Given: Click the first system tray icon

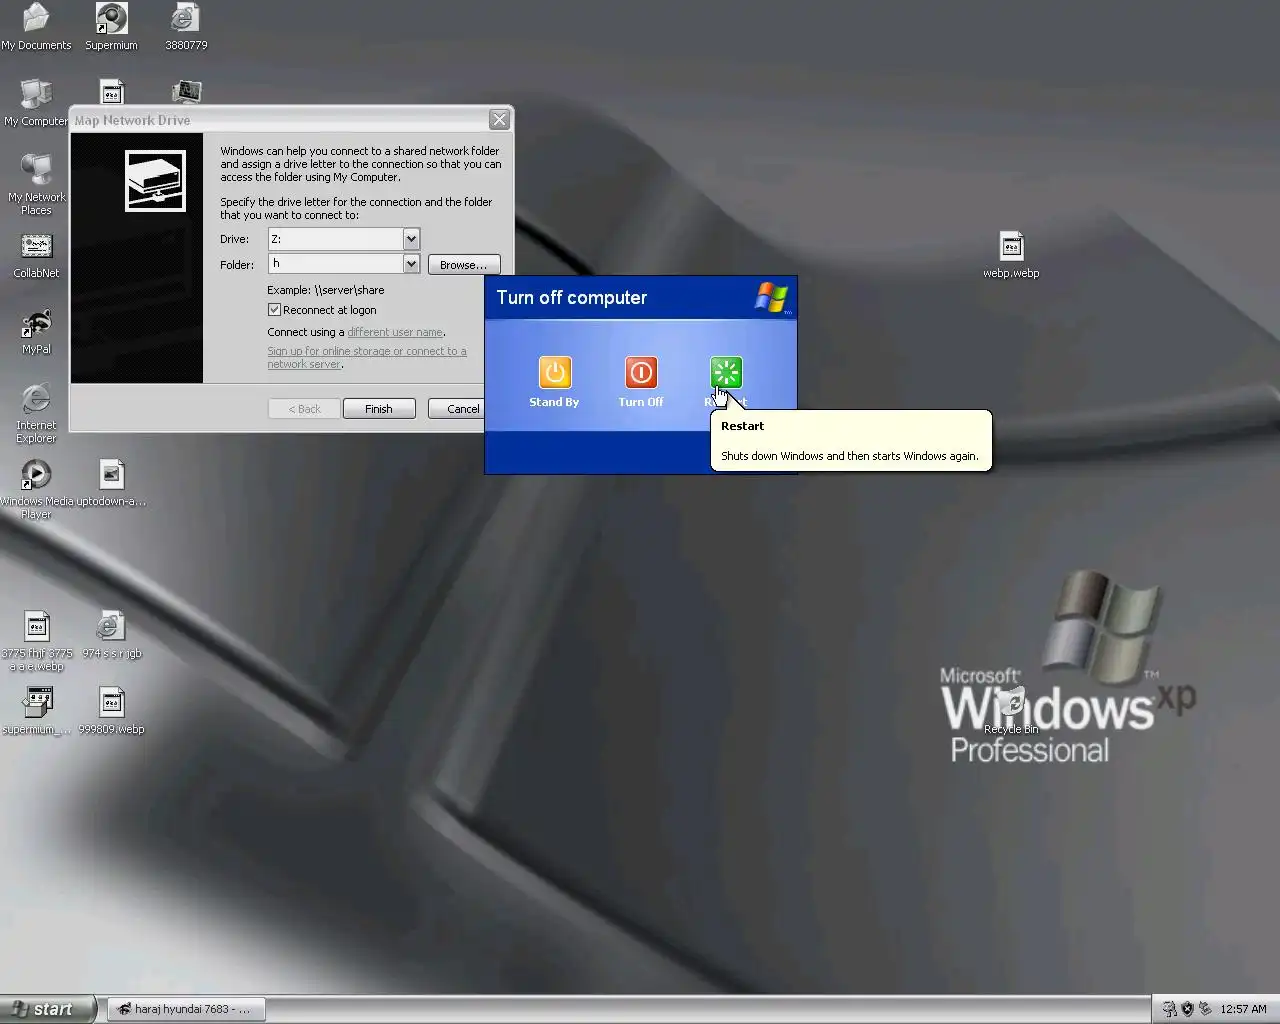Looking at the screenshot, I should point(1169,1009).
